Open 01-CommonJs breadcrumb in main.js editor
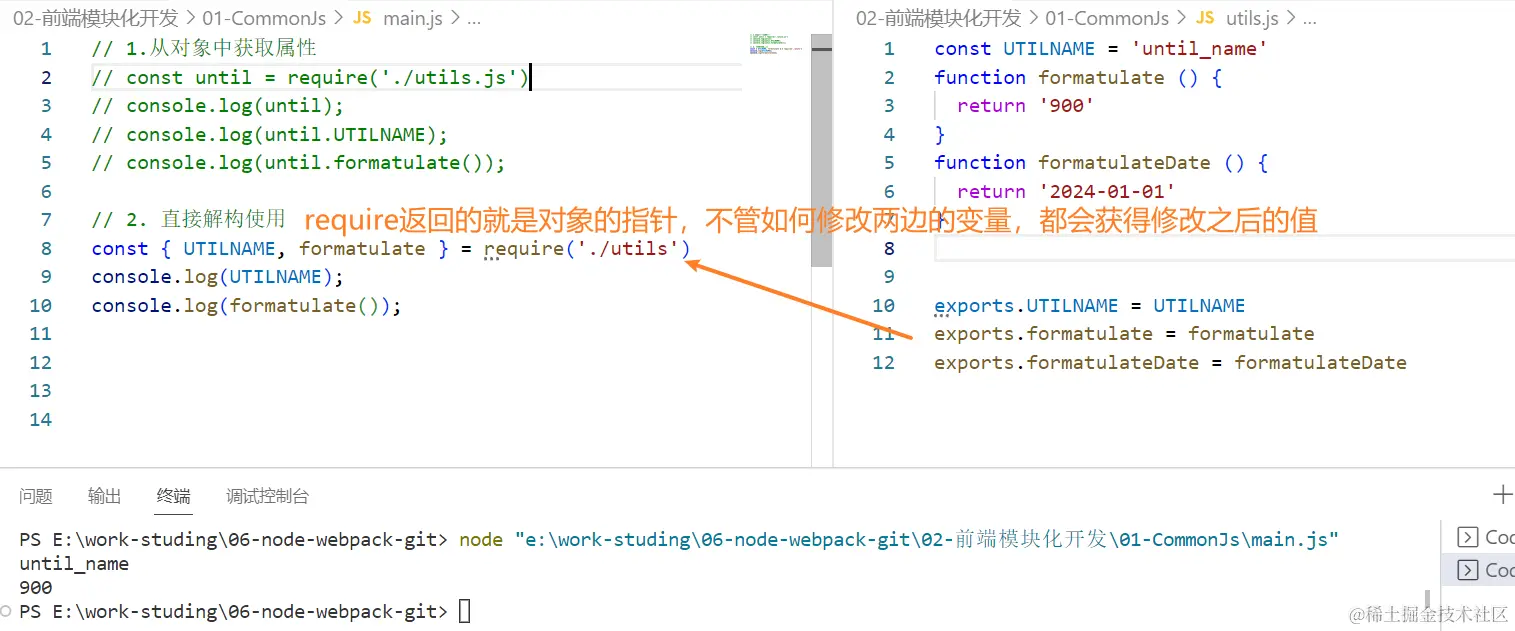 pos(263,18)
